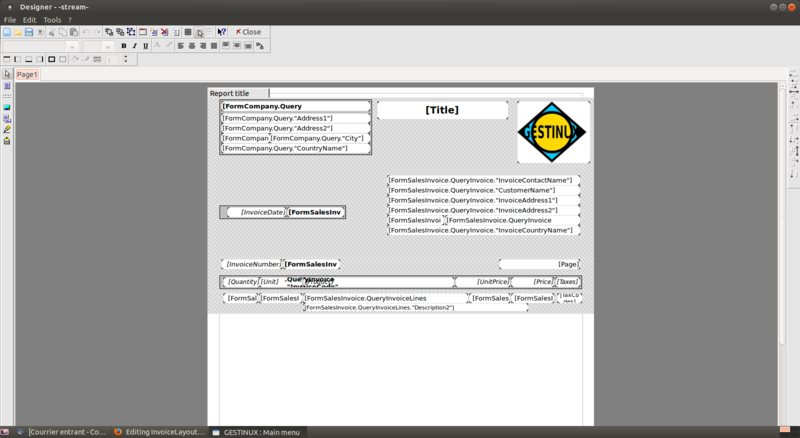
Task: Switch to the Page1 tab
Action: [x=27, y=75]
